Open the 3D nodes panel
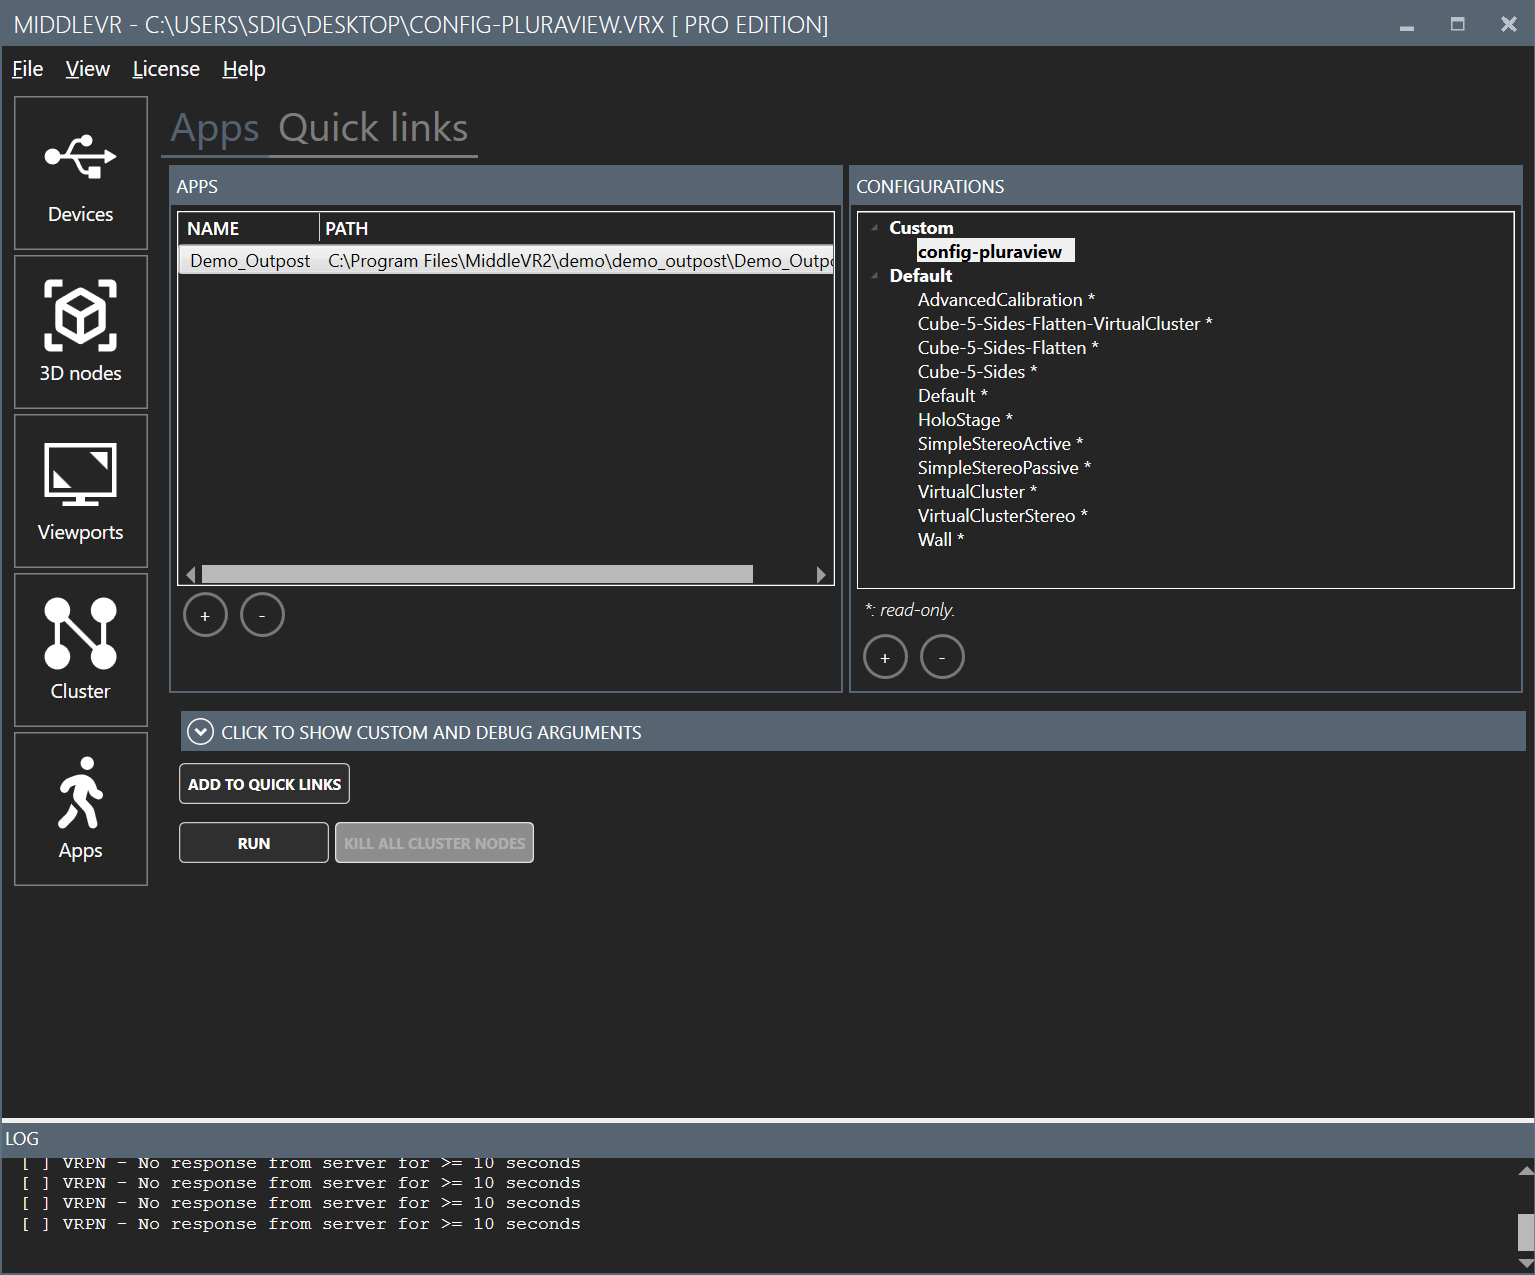Viewport: 1535px width, 1275px height. tap(81, 332)
